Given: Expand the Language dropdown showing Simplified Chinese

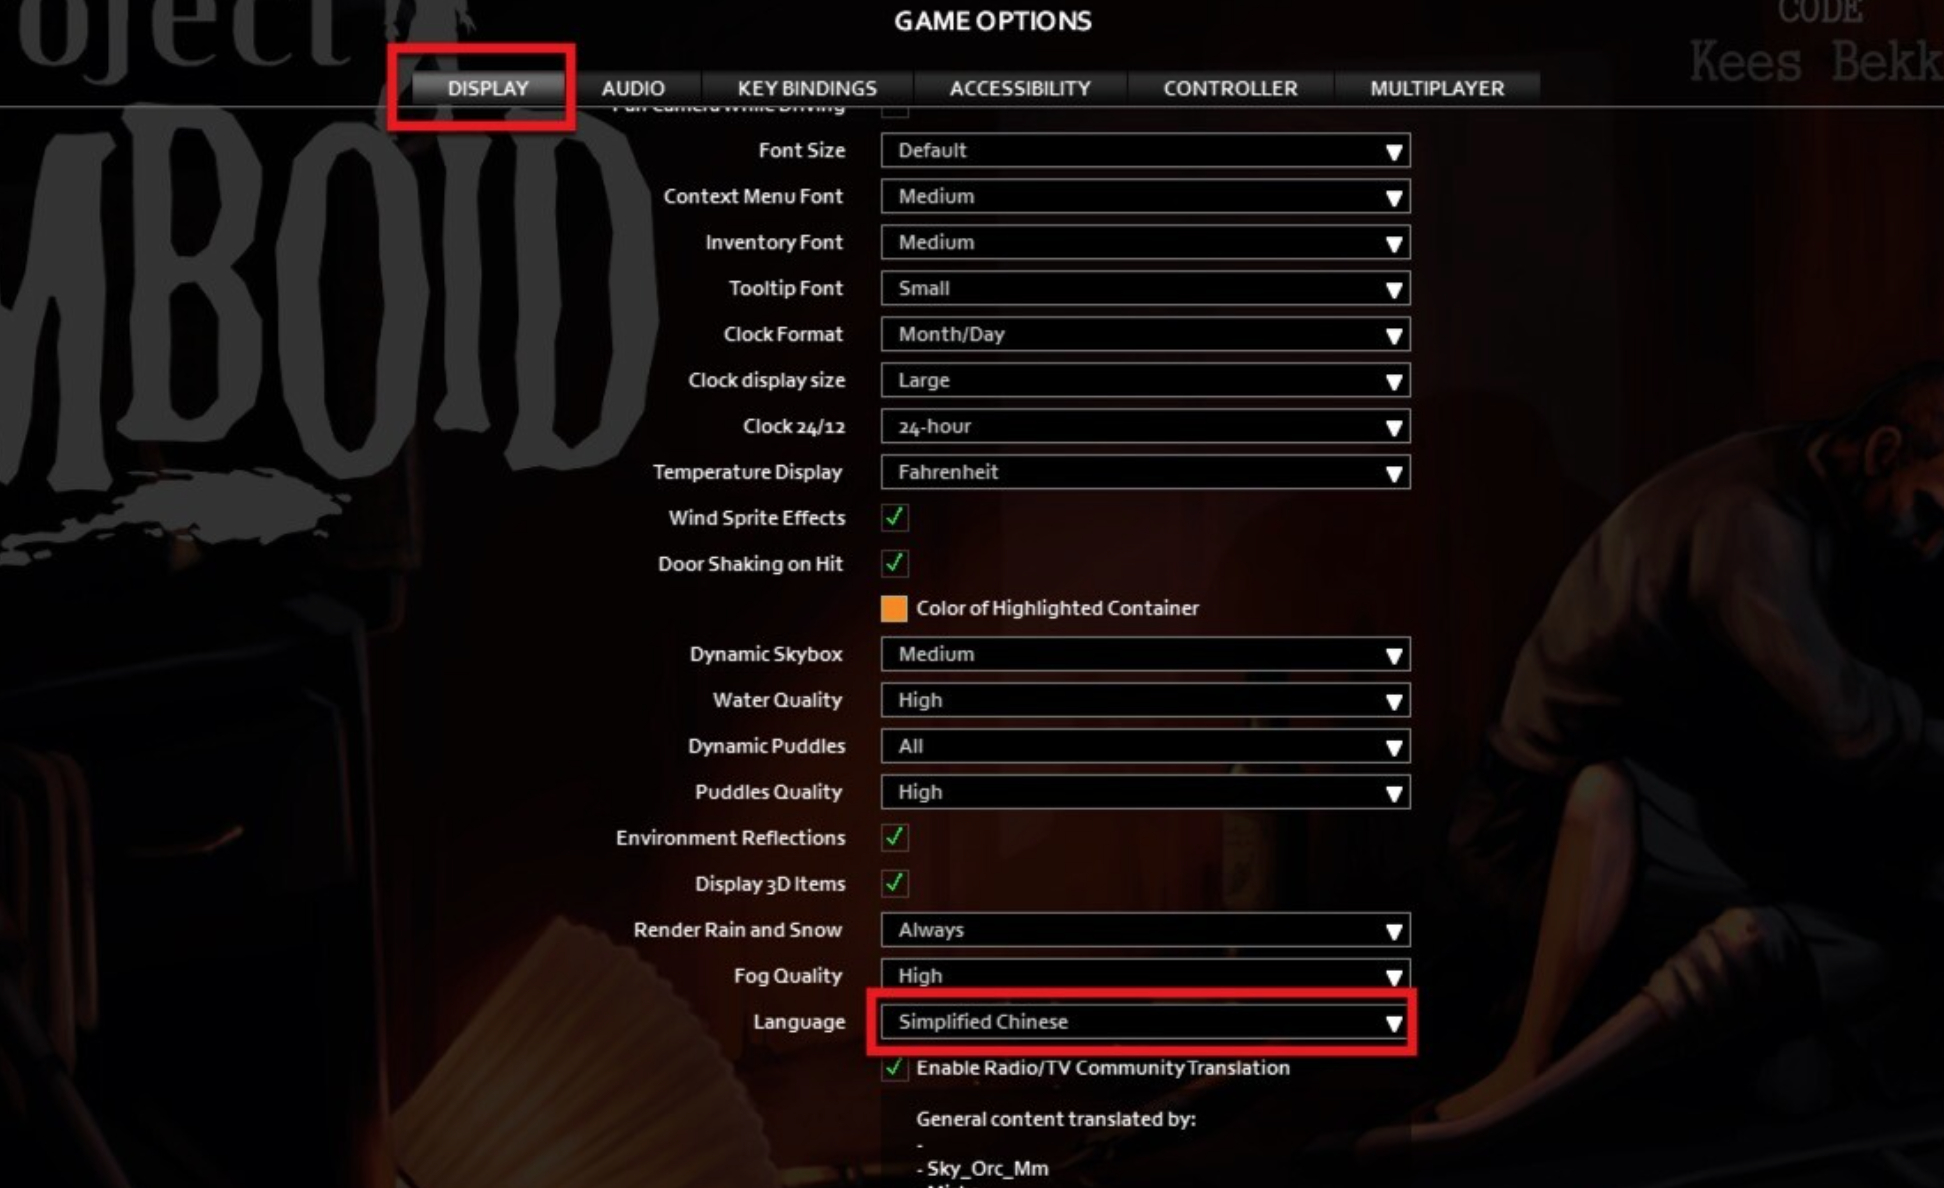Looking at the screenshot, I should click(x=1145, y=1022).
